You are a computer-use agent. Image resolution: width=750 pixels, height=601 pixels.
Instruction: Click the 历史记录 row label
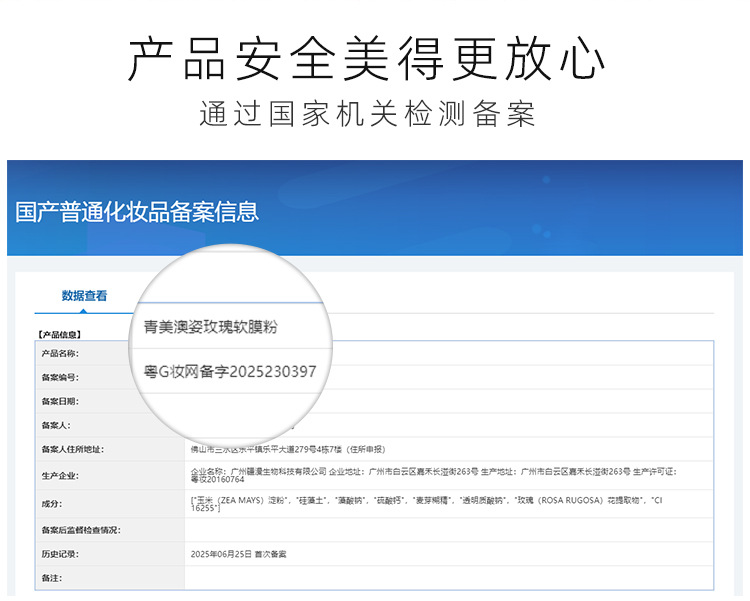[x=60, y=554]
